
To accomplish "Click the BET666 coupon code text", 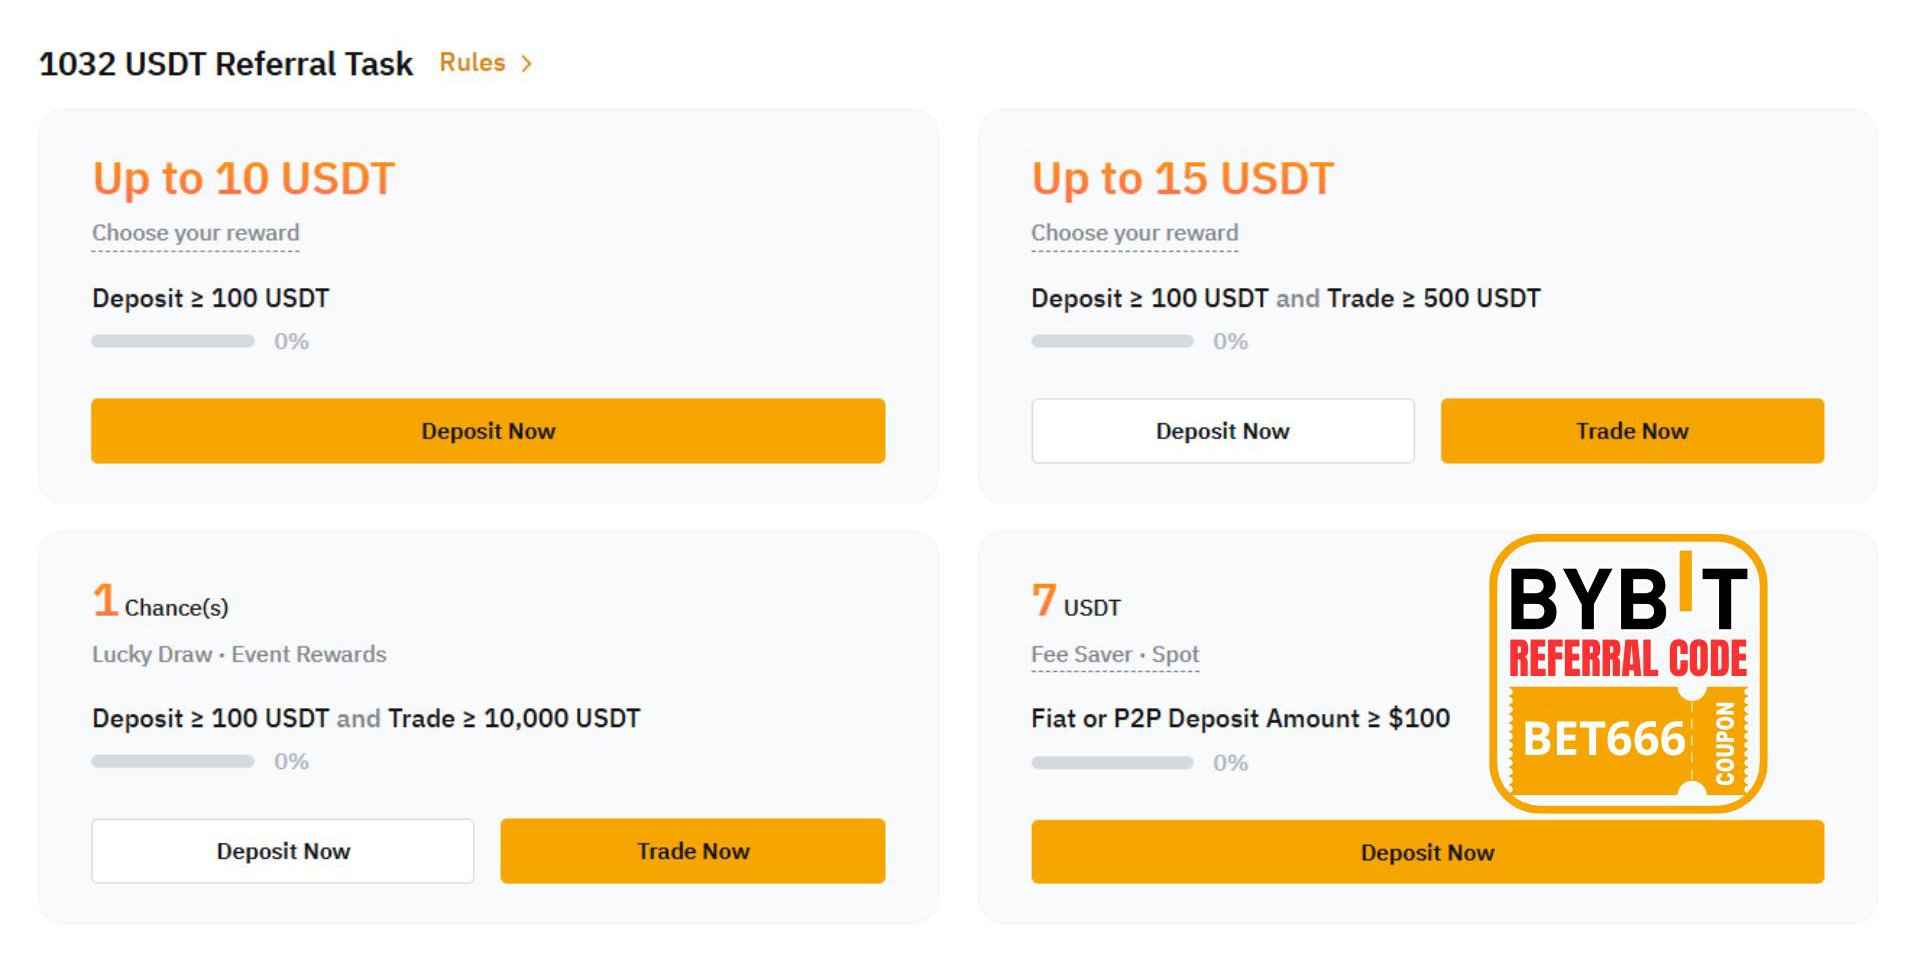I will [x=1603, y=740].
